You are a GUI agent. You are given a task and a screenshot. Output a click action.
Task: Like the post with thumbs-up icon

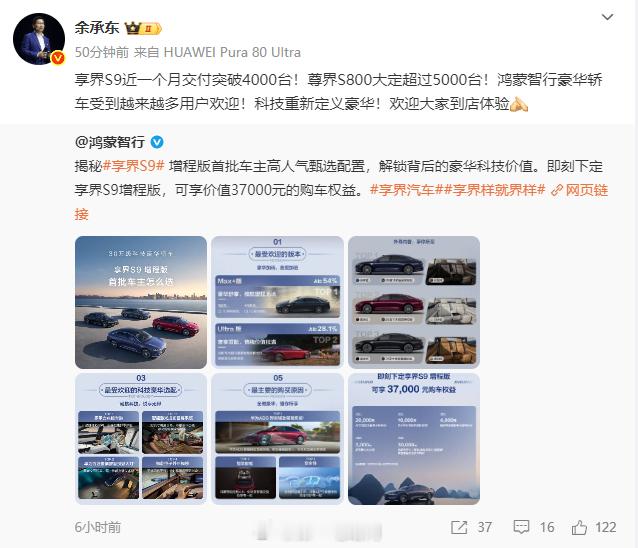579,527
